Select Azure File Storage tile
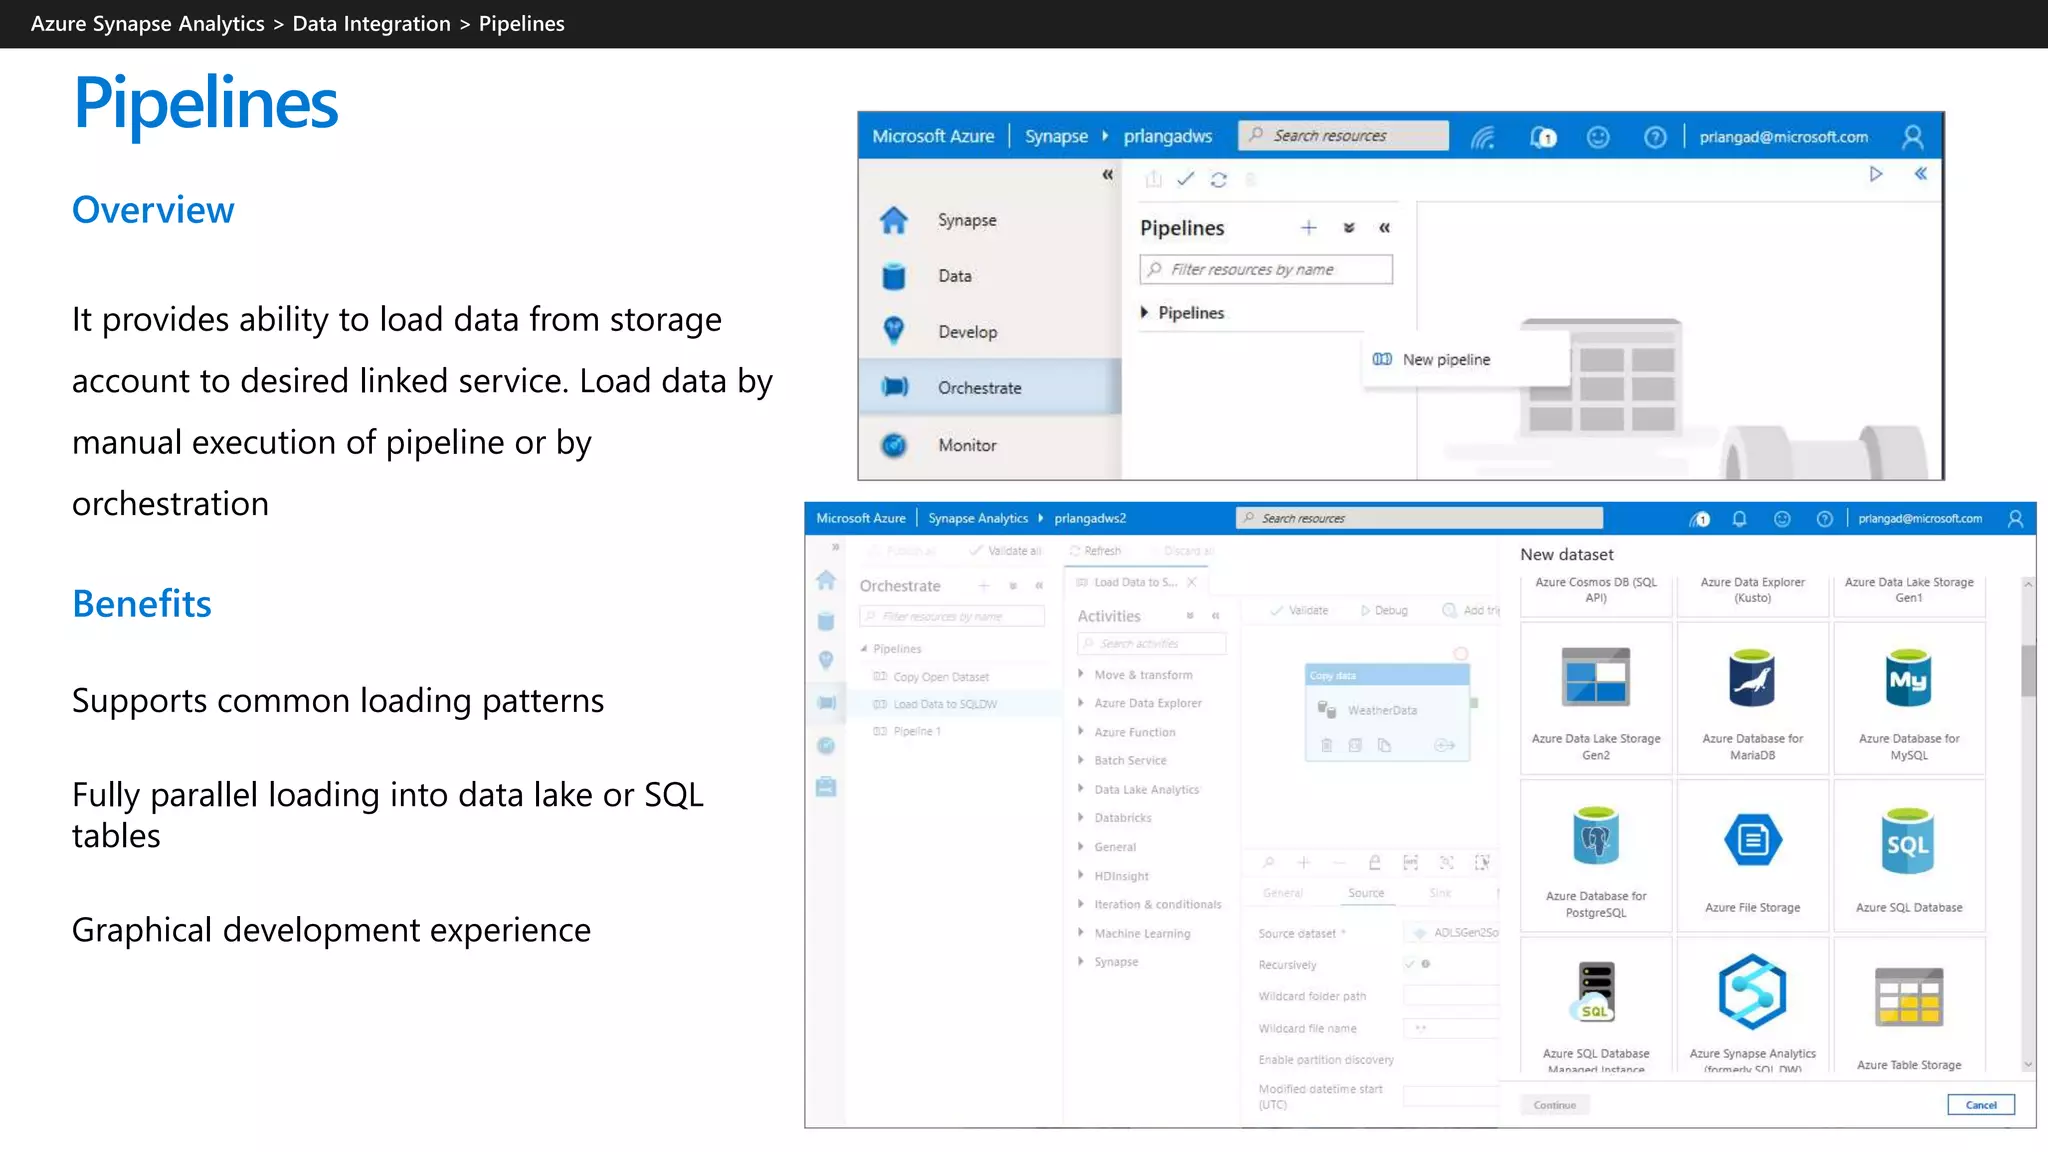The width and height of the screenshot is (2048, 1152). point(1752,856)
